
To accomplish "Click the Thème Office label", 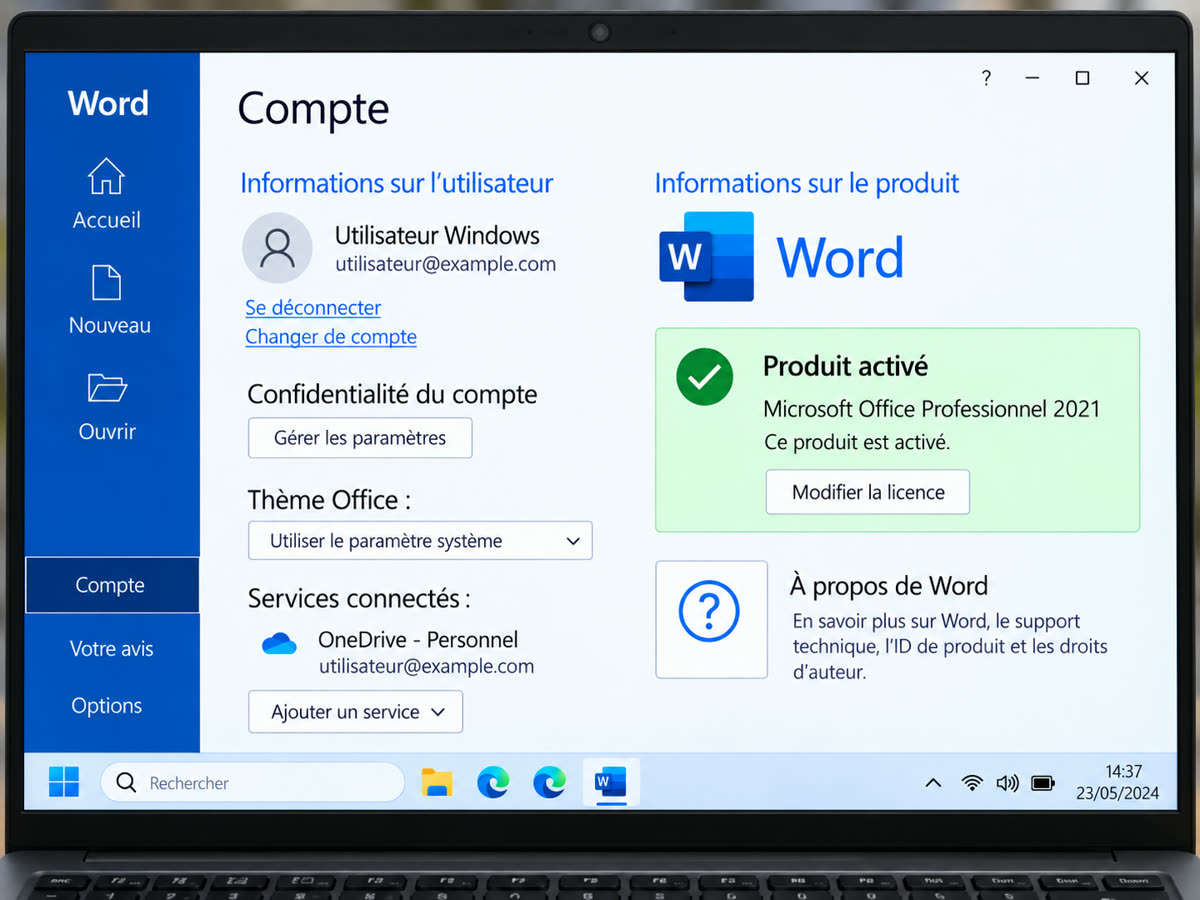I will (x=329, y=500).
